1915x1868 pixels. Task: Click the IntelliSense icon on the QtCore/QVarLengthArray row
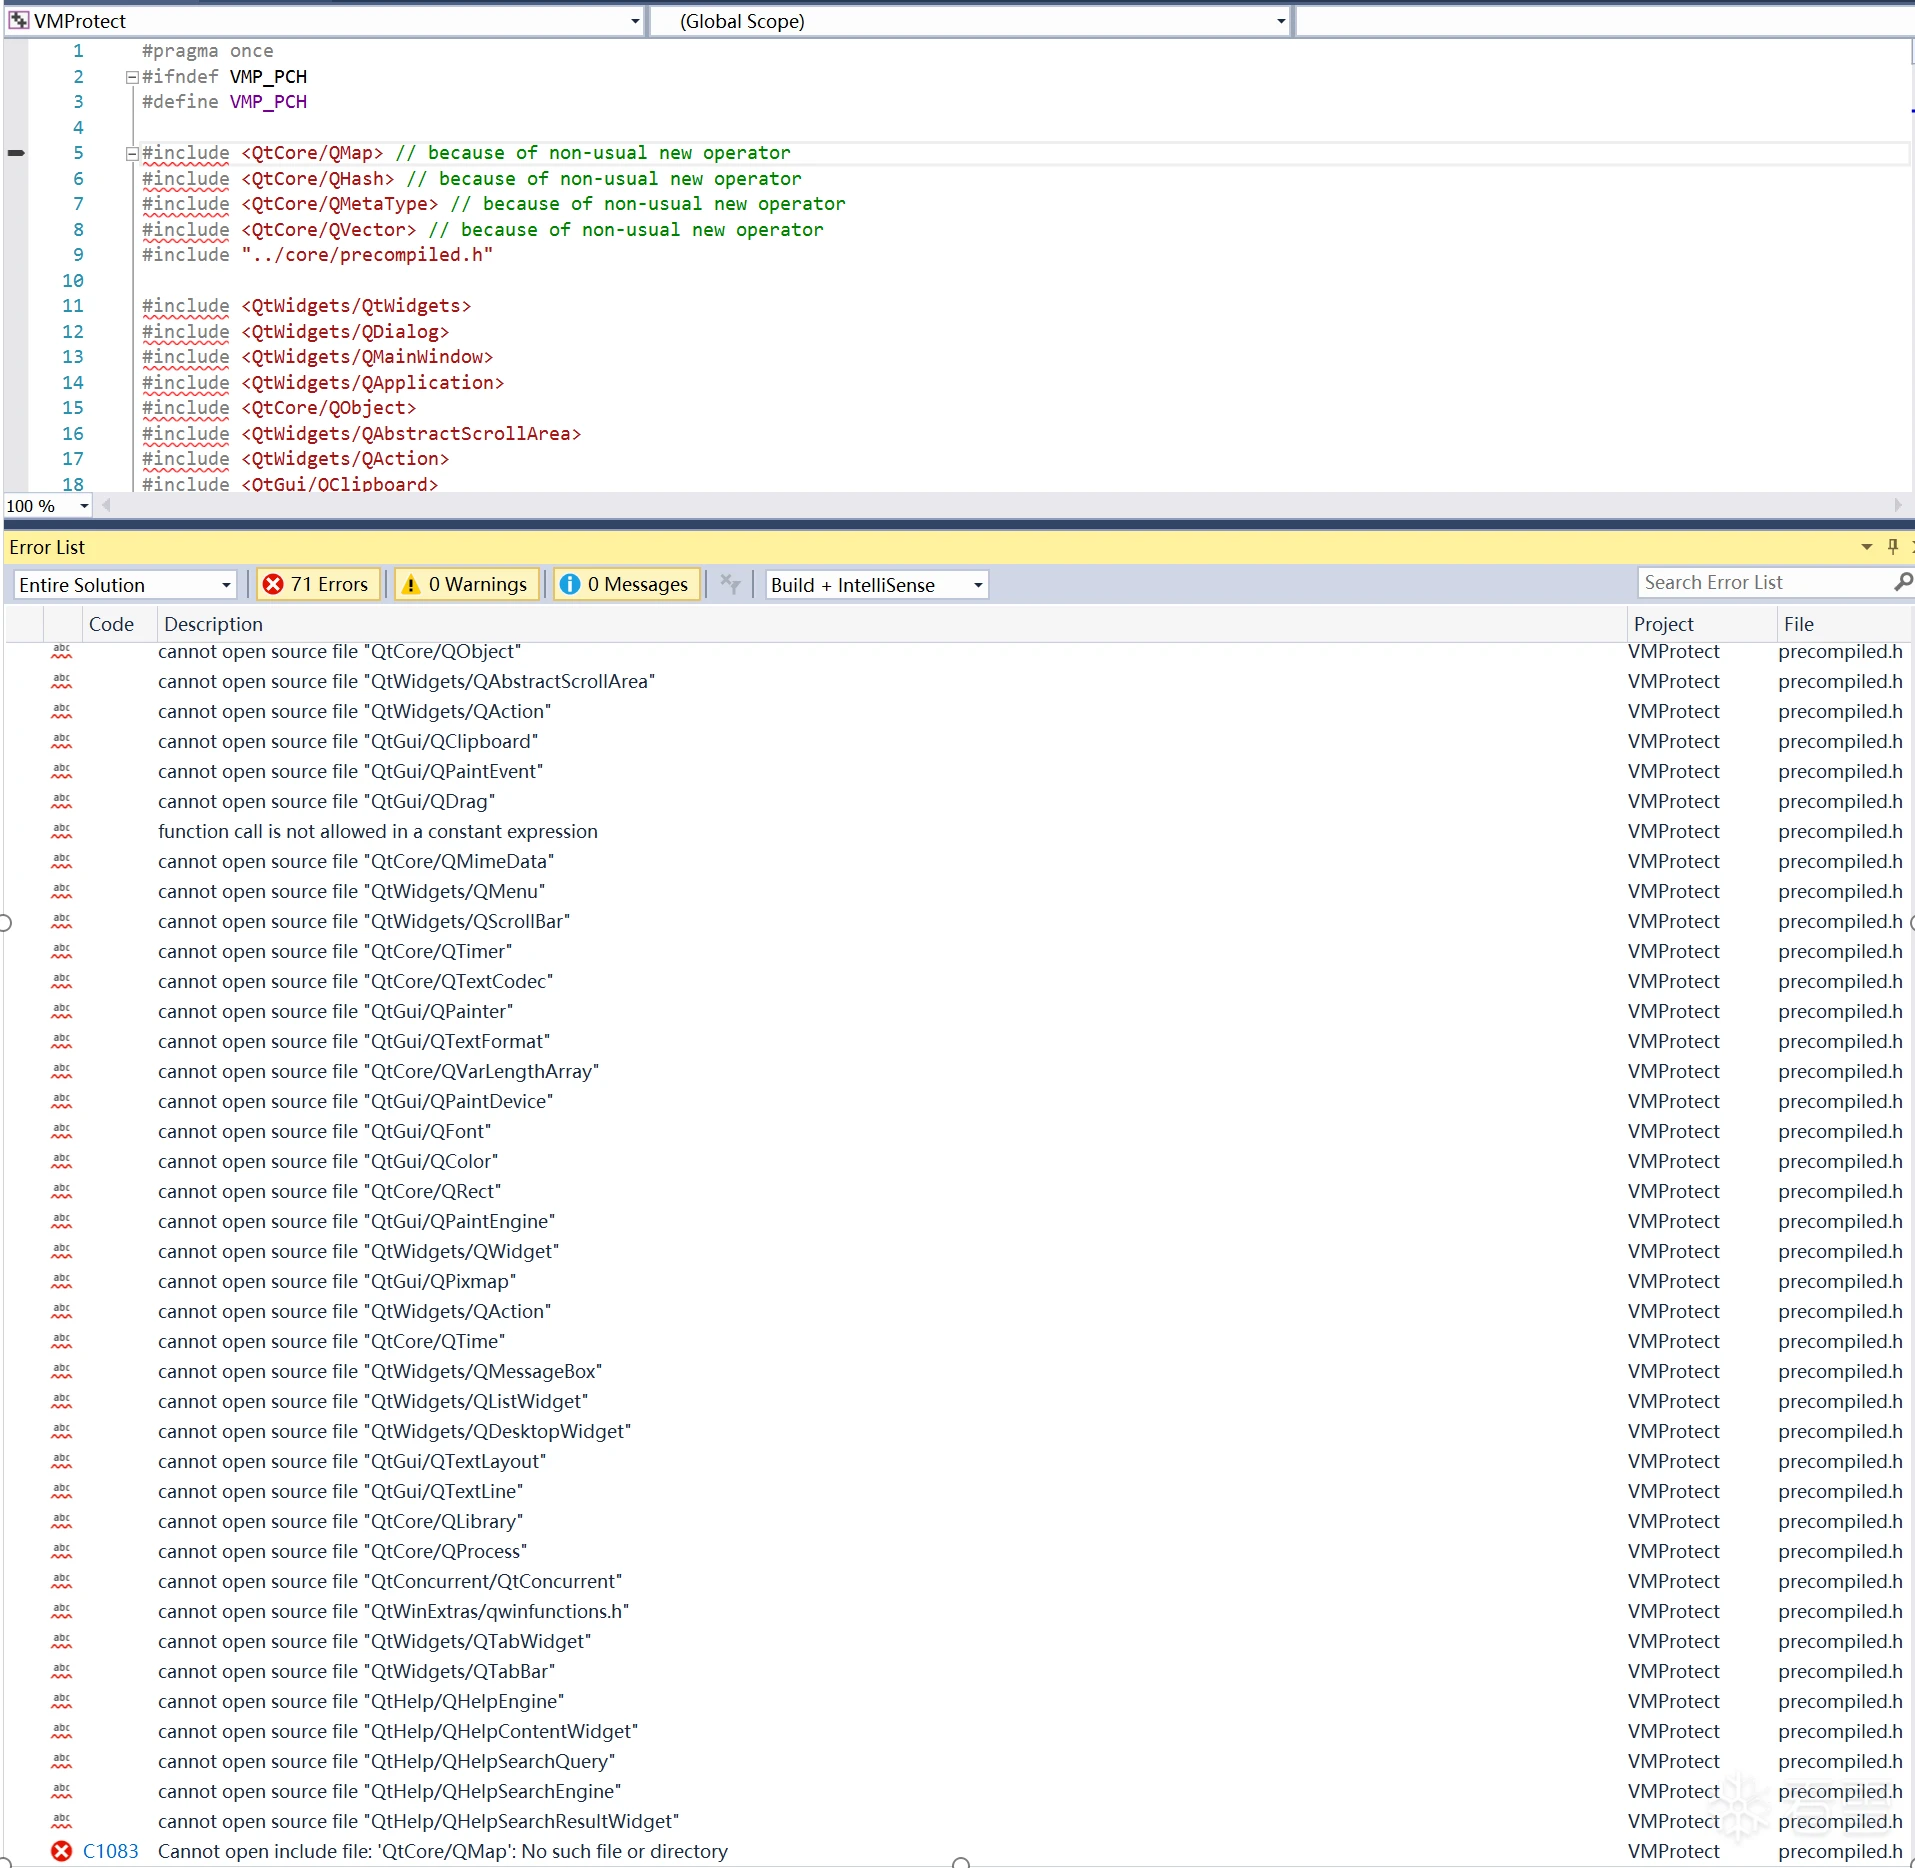pyautogui.click(x=62, y=1071)
